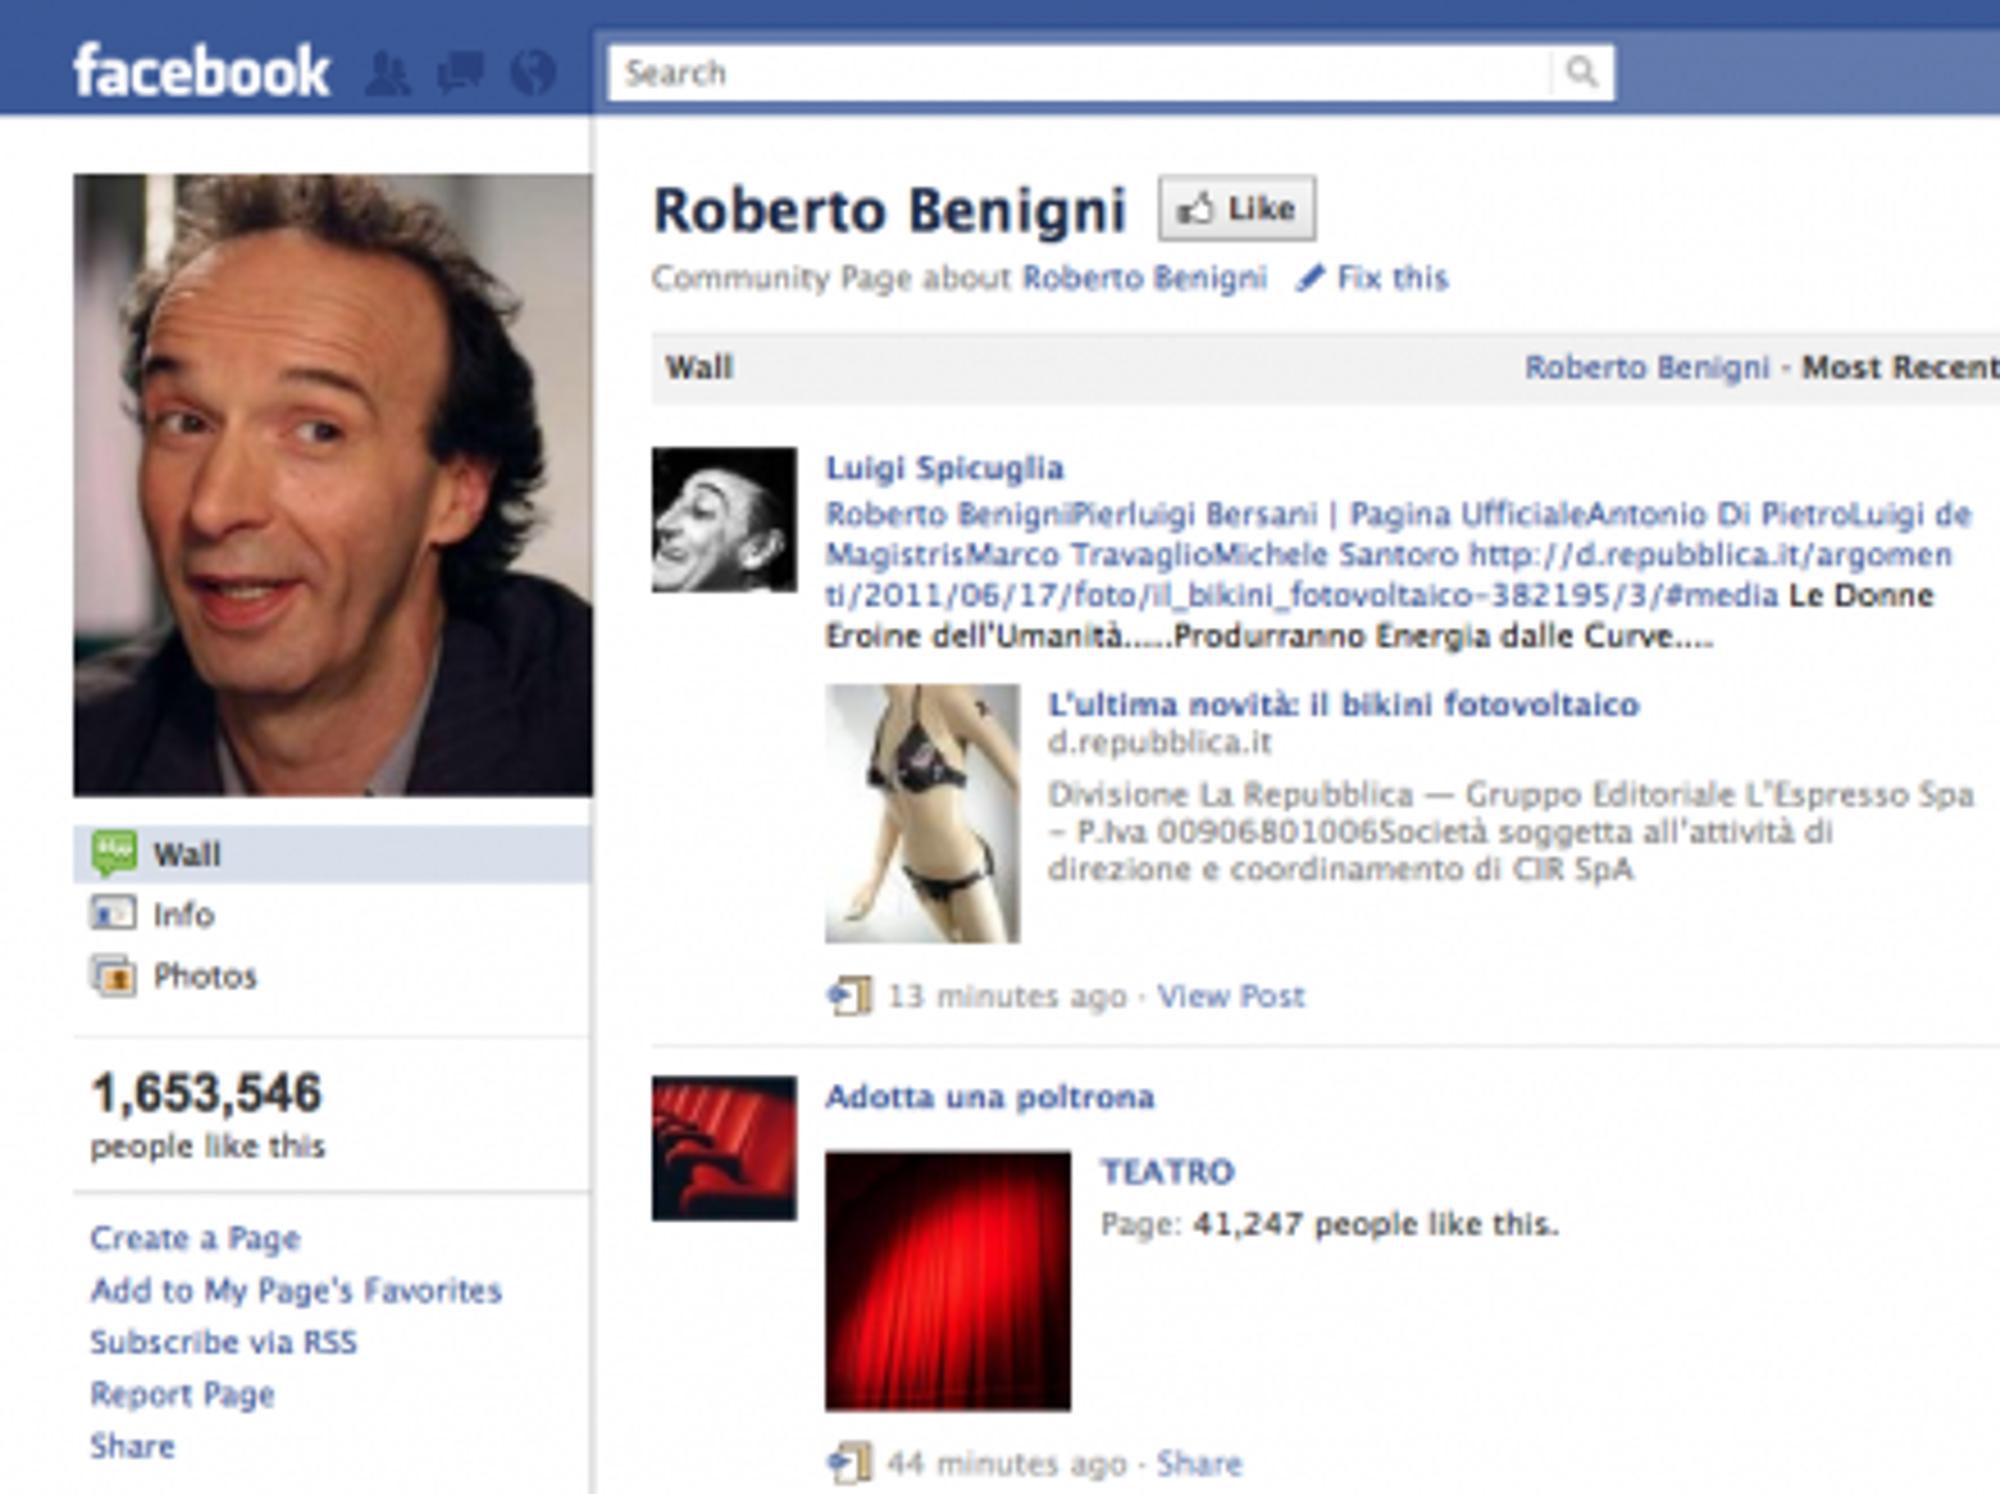
Task: Click the Wall speech-bubble icon in the sidebar
Action: [113, 855]
